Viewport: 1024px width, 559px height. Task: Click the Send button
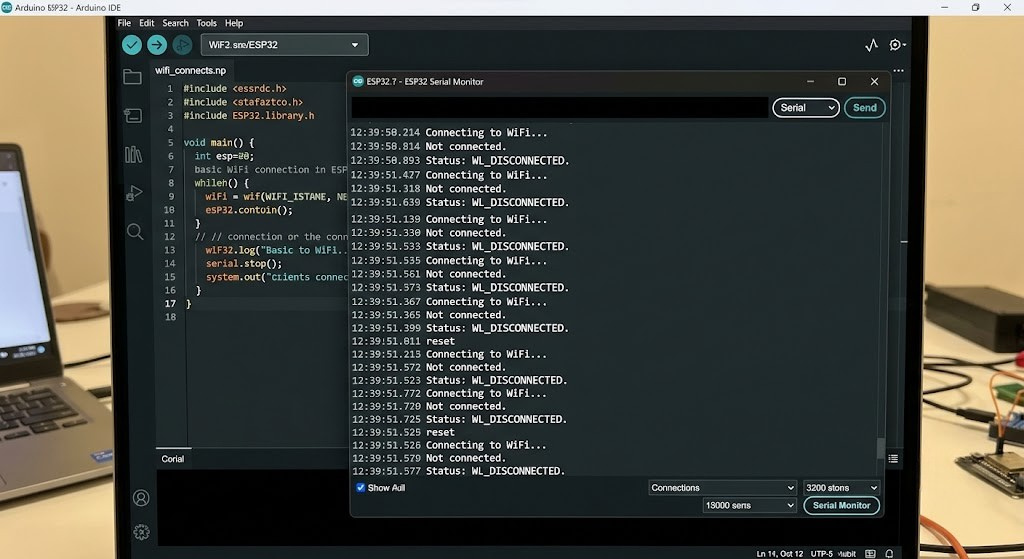tap(865, 108)
